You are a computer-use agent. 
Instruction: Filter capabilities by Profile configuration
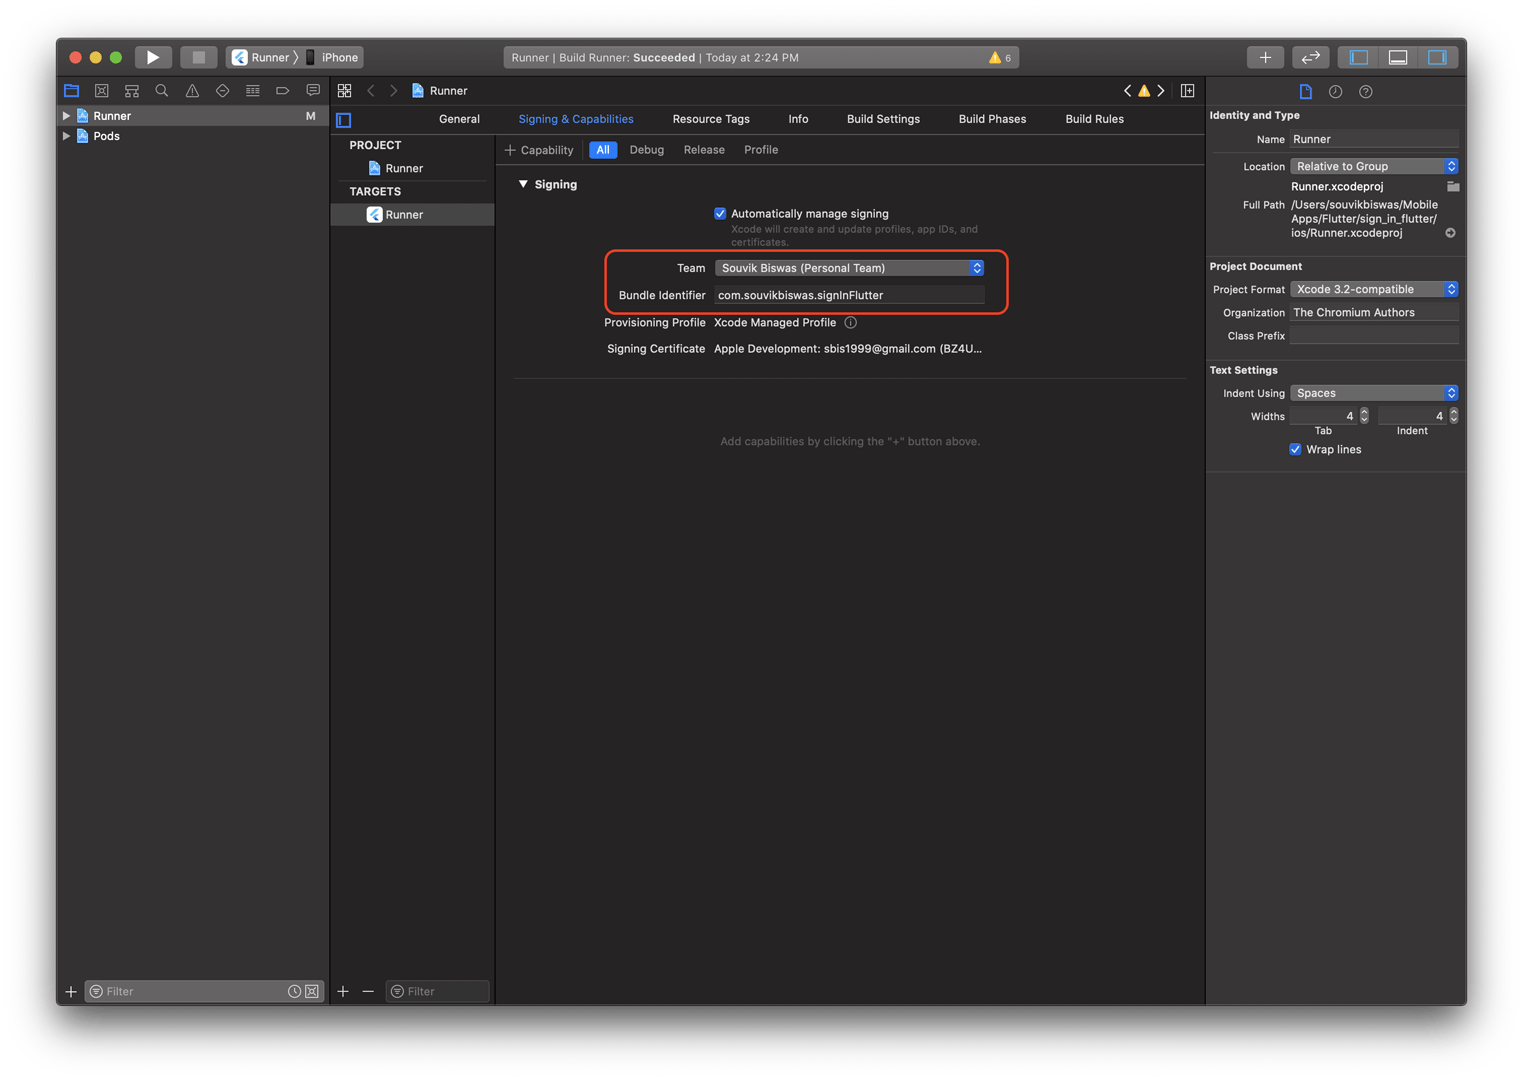[761, 150]
